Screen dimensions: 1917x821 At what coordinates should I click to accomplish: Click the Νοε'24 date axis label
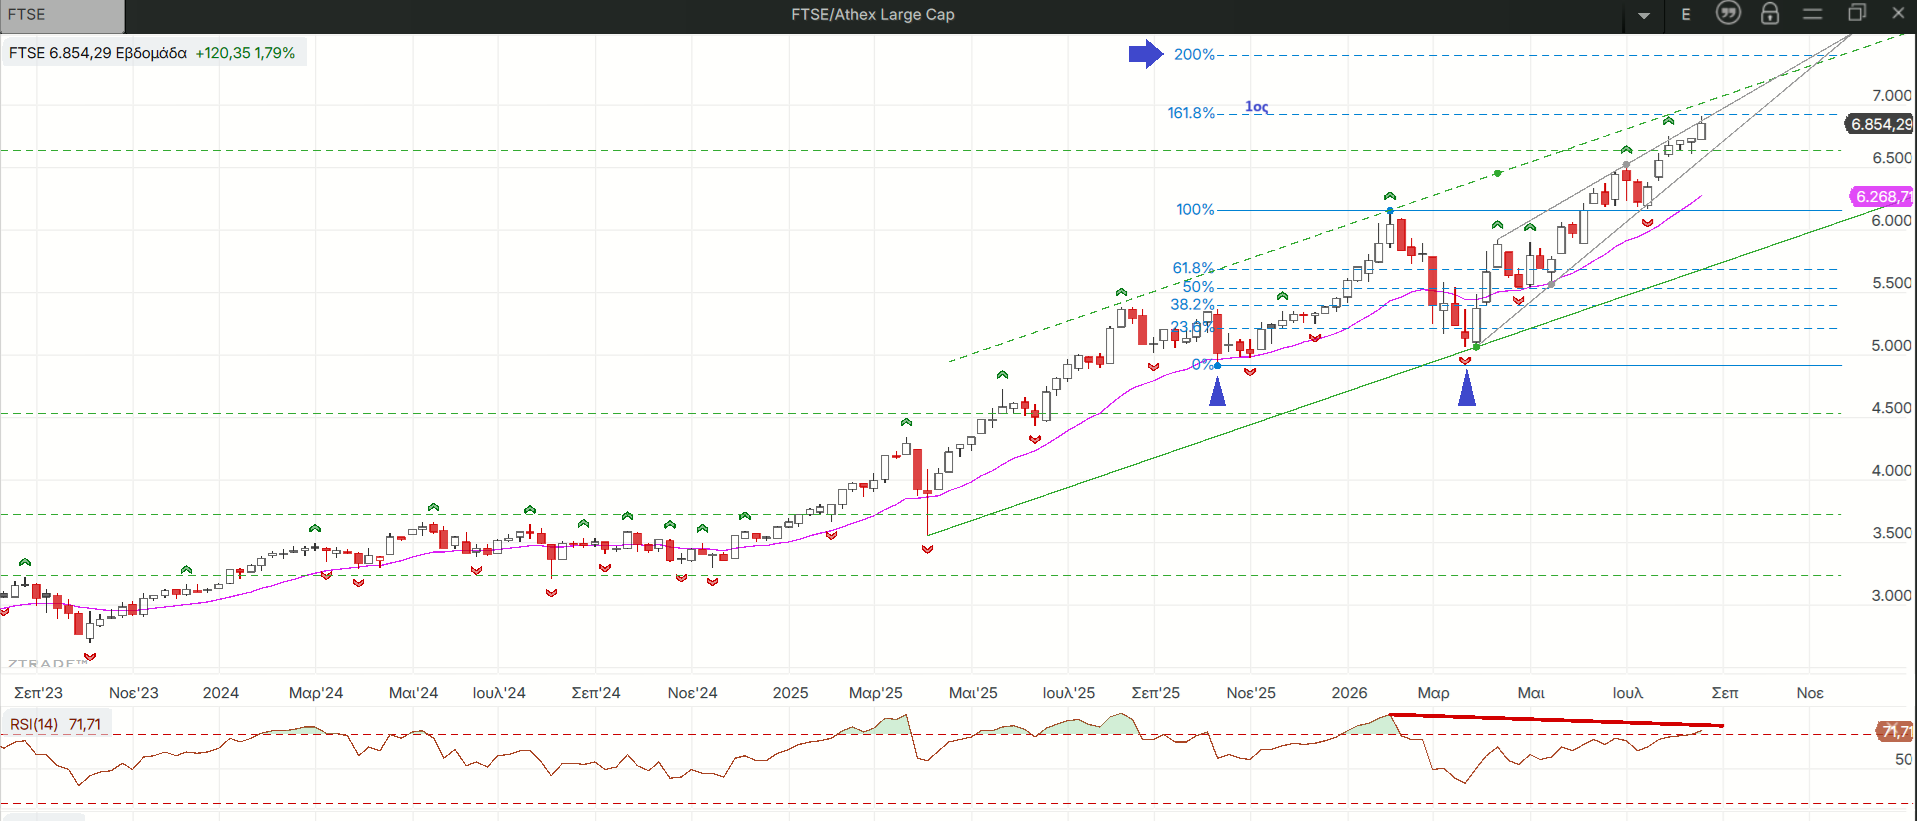click(693, 693)
